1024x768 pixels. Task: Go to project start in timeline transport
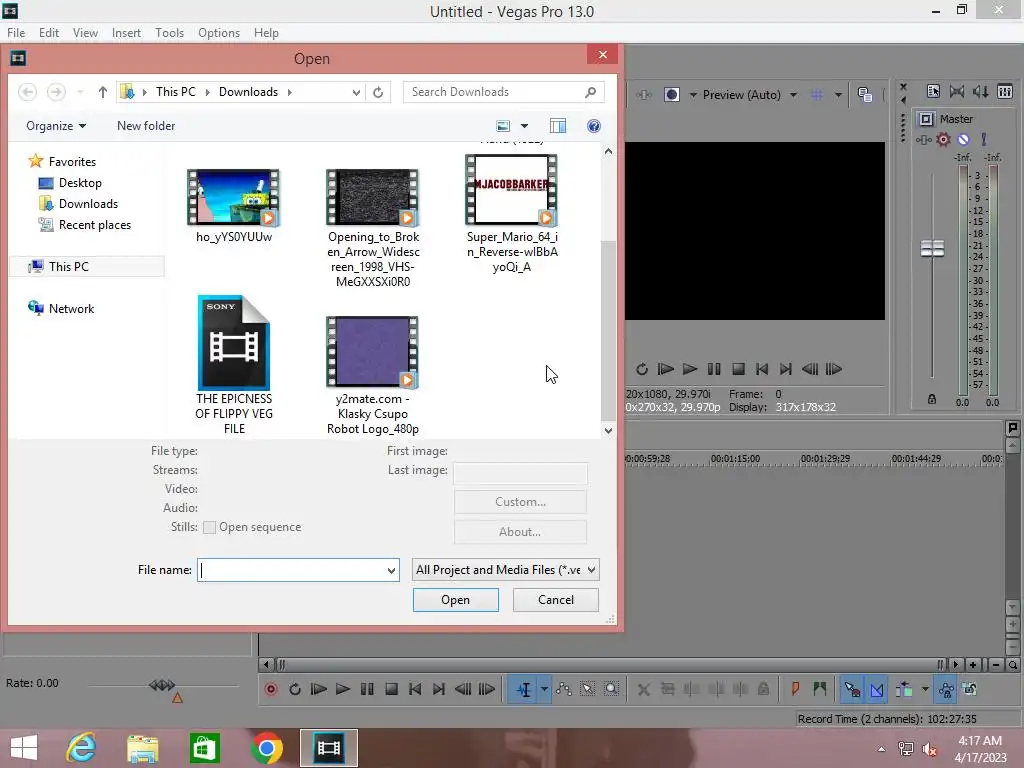coord(415,689)
